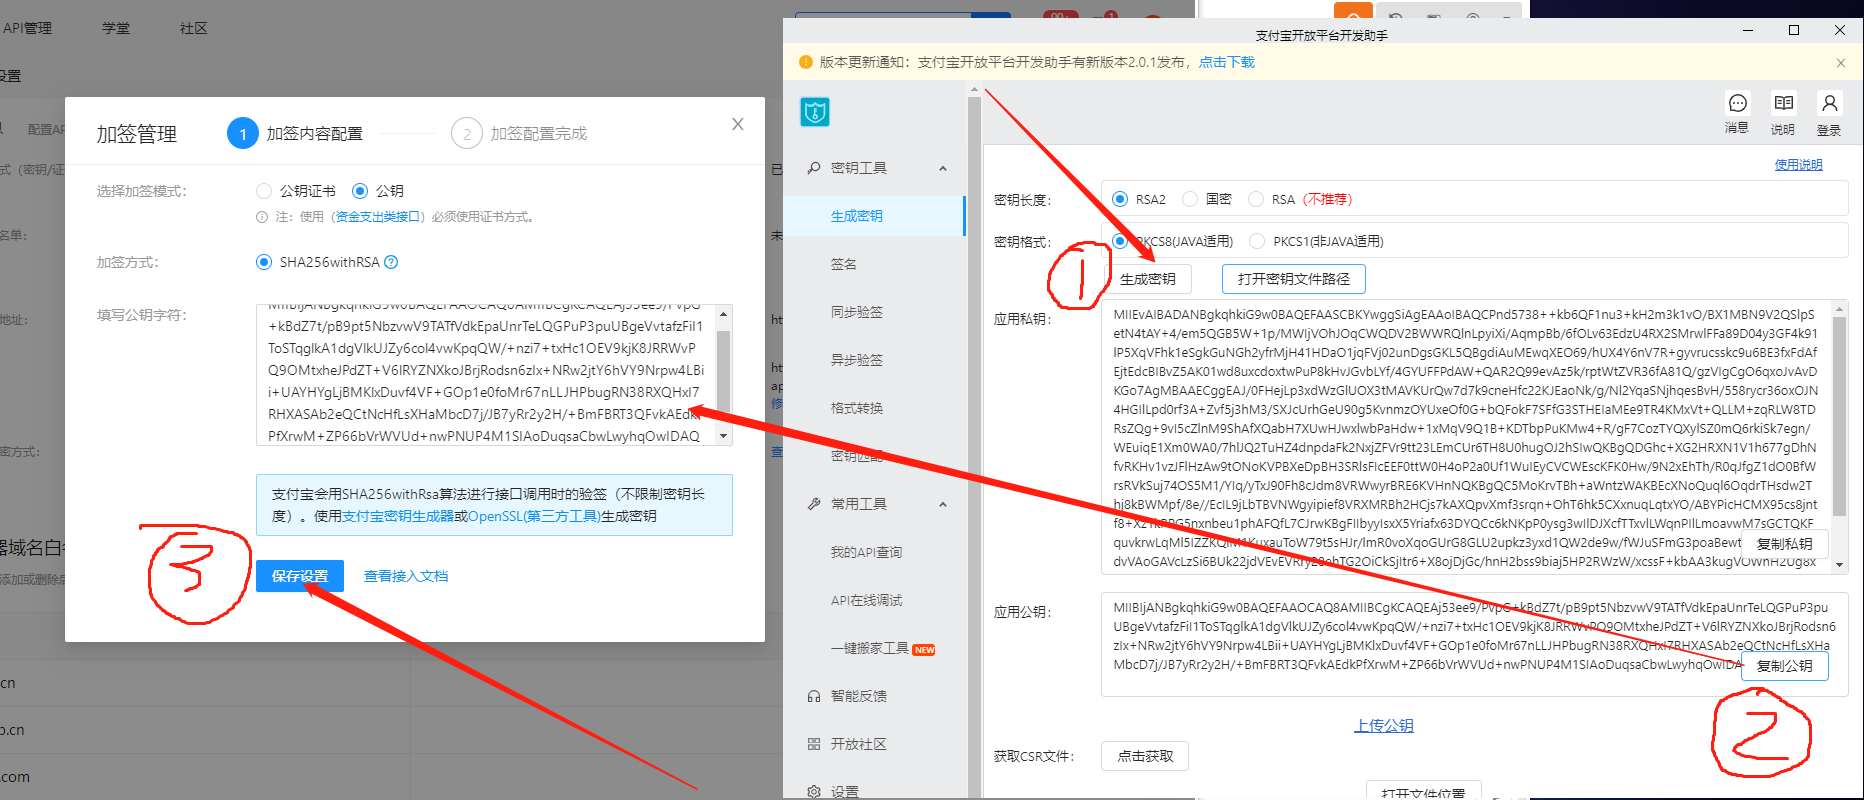Open the 使用说明 link
Screen dimensions: 1864x800
1798,165
